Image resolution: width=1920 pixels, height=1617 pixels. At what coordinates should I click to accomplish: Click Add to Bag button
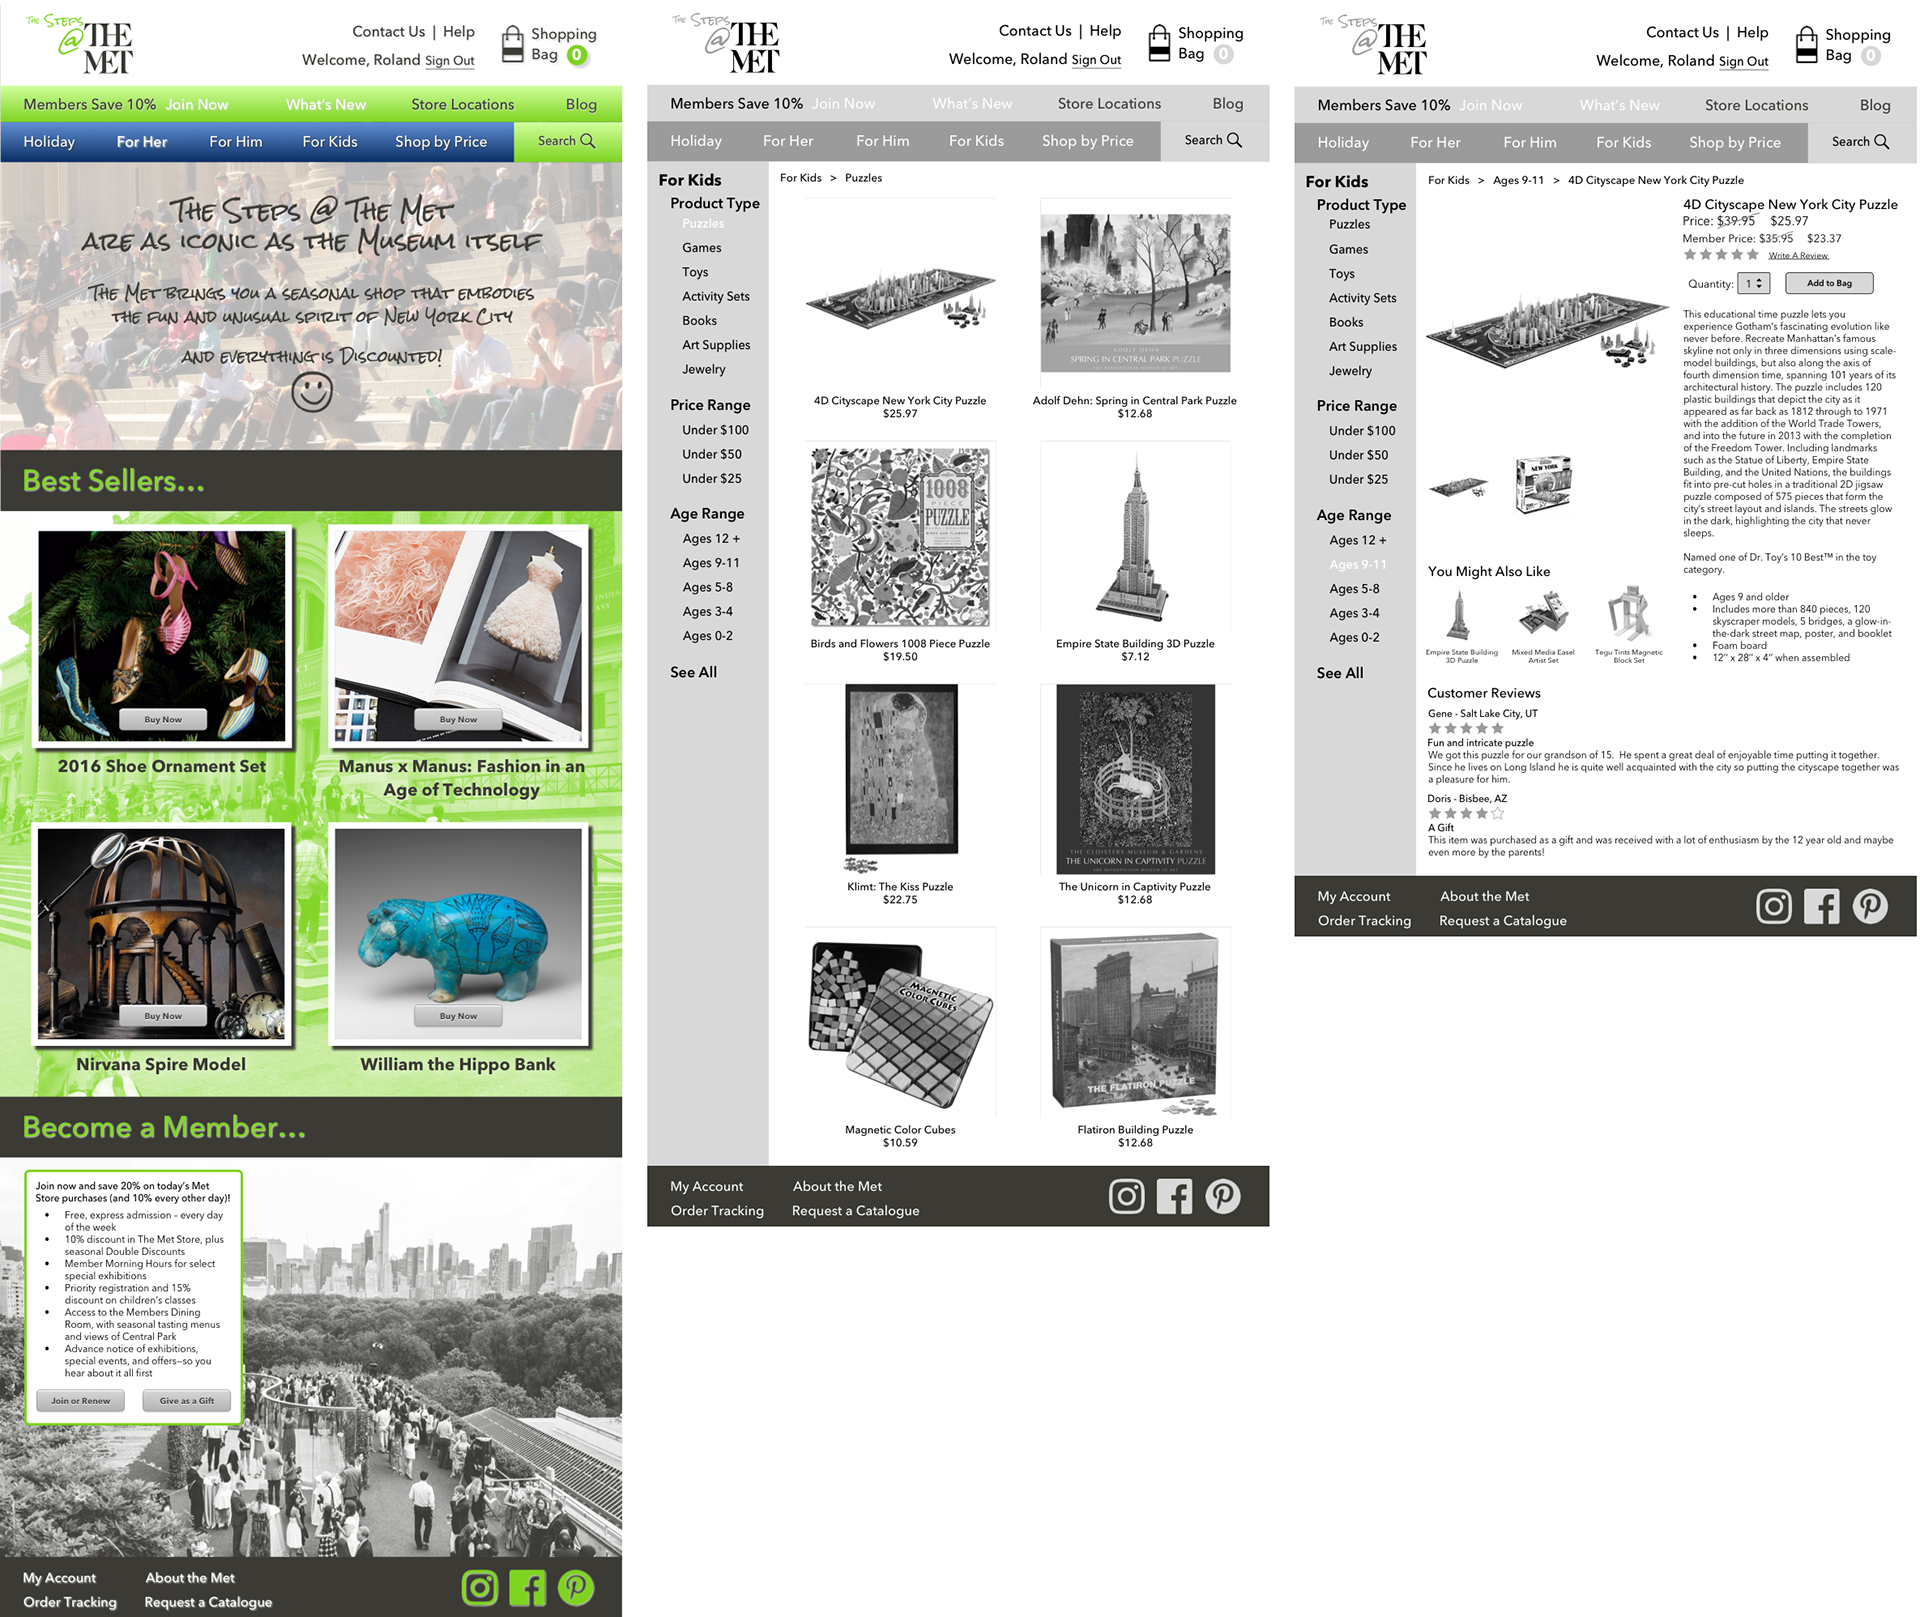pos(1829,284)
